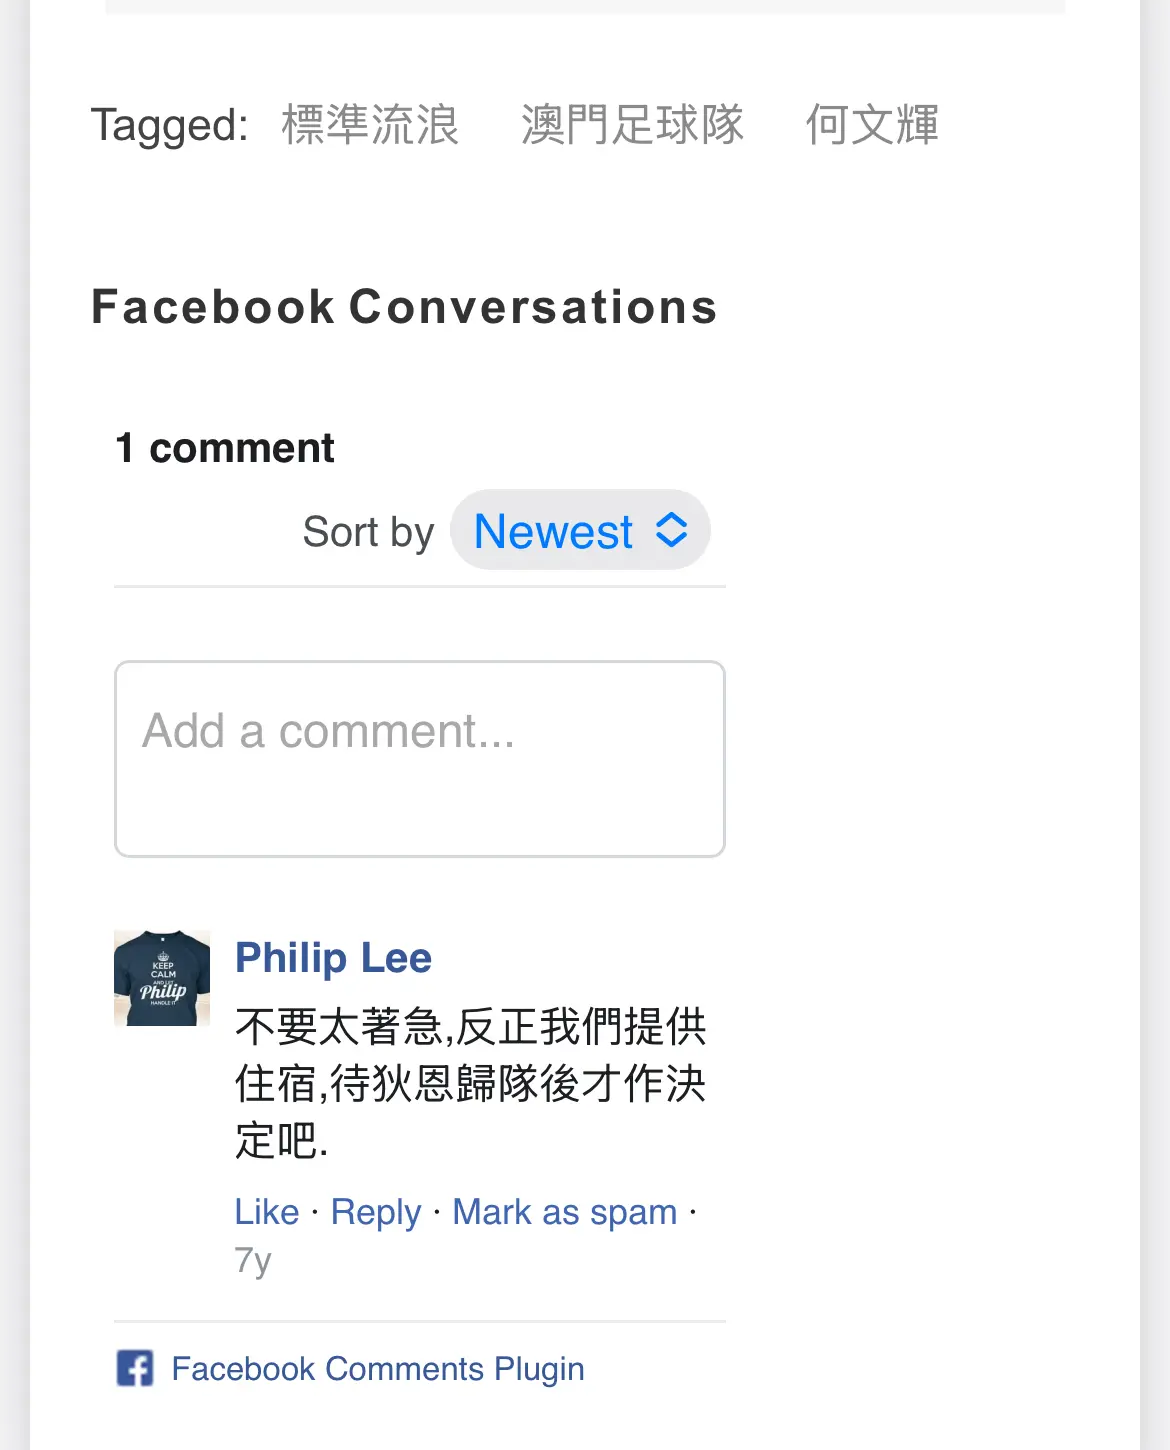This screenshot has height=1450, width=1170.
Task: Open the Newest sort dropdown
Action: coord(579,530)
